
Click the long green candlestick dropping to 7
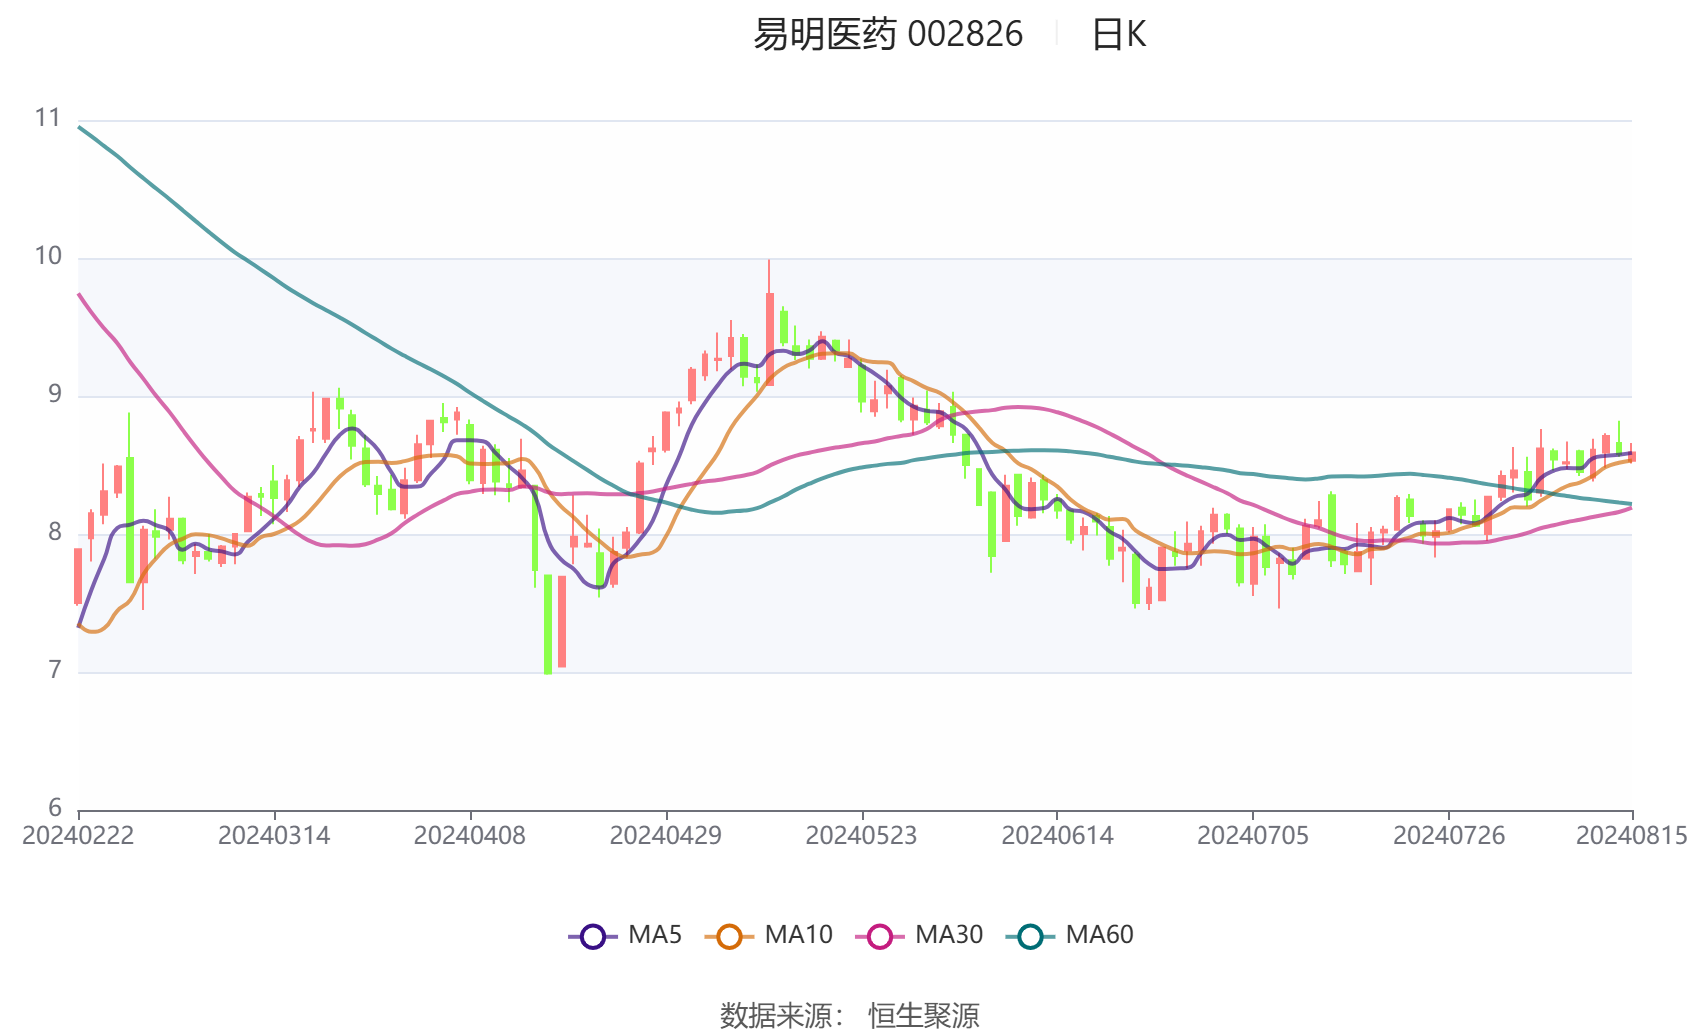pyautogui.click(x=548, y=624)
